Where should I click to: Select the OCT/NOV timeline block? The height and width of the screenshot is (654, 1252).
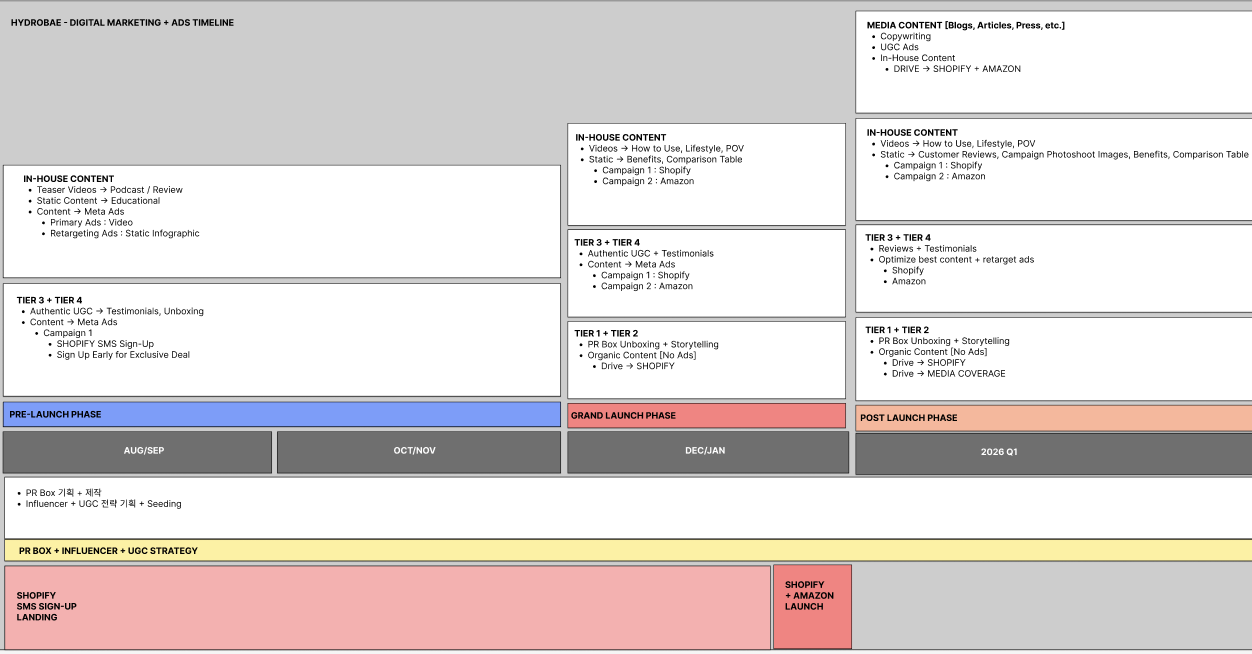click(414, 451)
